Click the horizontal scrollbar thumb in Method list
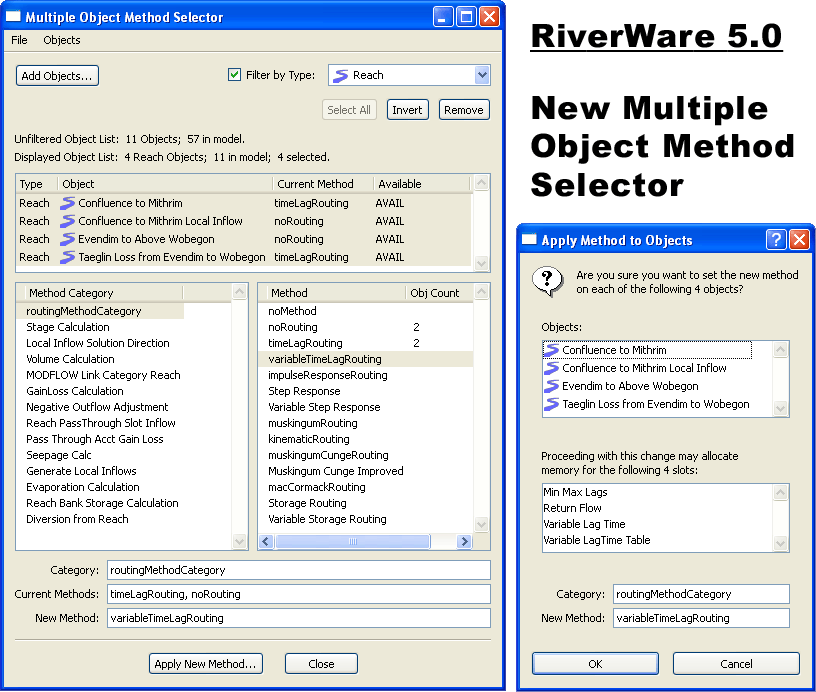The height and width of the screenshot is (692, 816). point(353,542)
